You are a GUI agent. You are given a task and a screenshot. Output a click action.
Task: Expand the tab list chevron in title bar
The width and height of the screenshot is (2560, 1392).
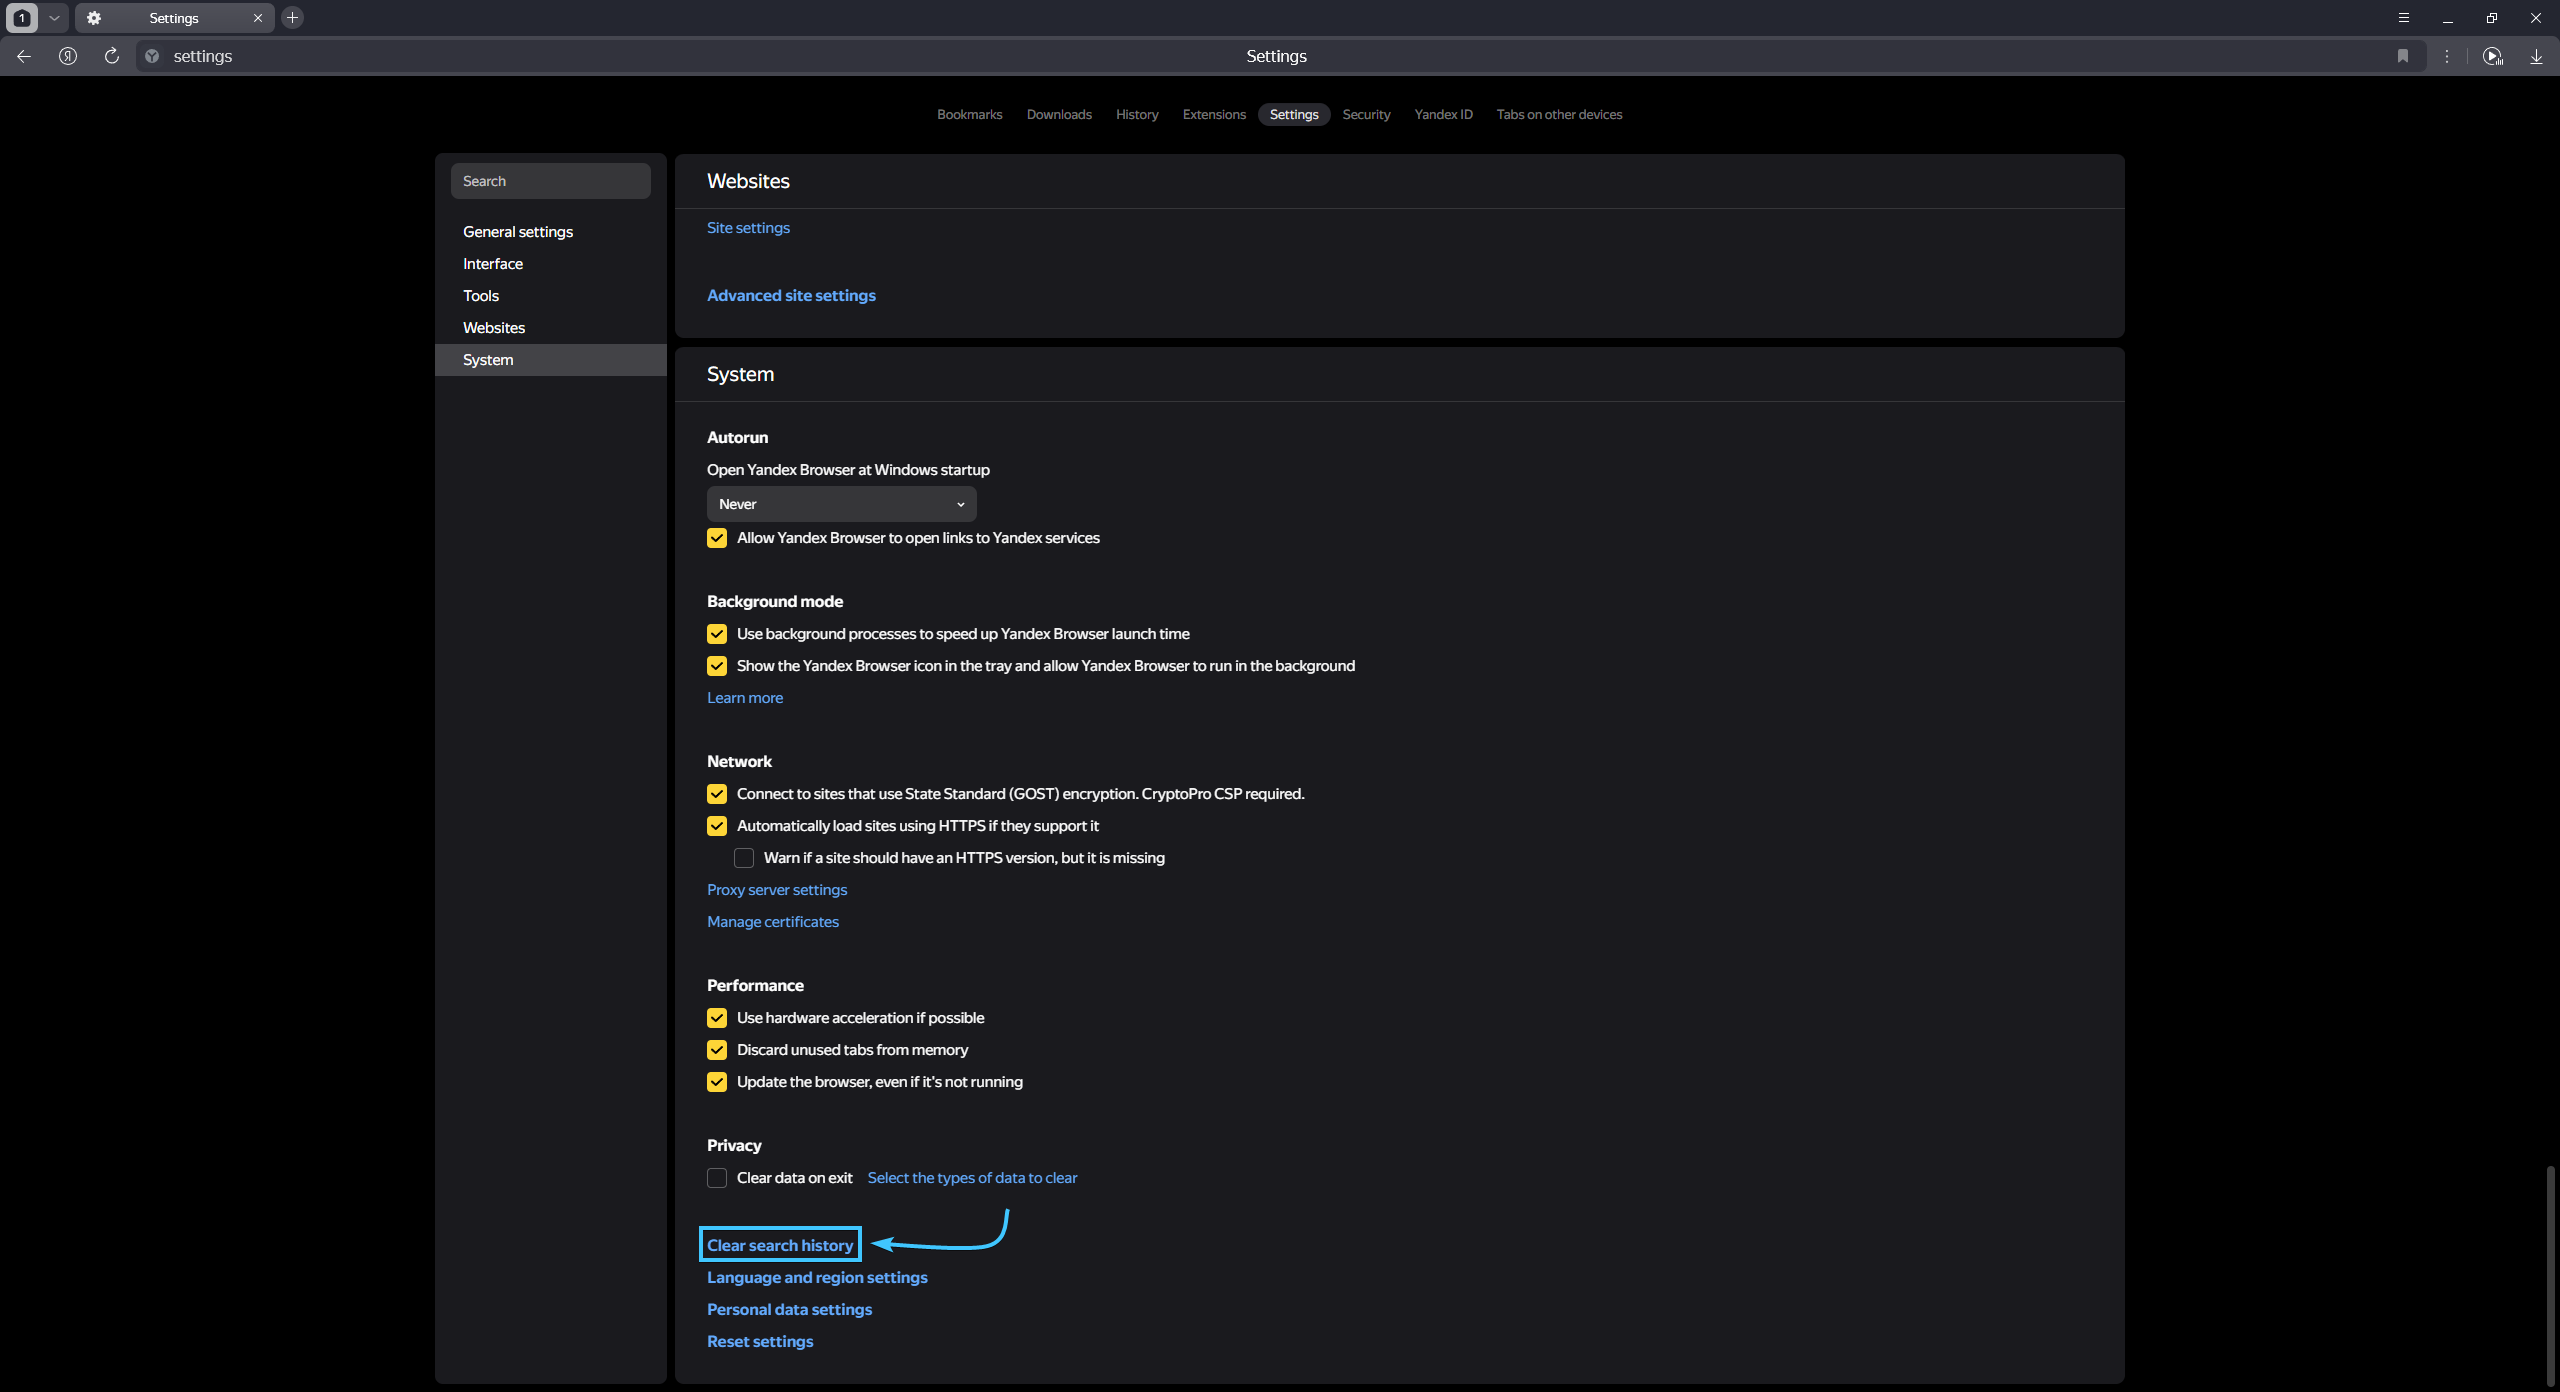point(54,18)
